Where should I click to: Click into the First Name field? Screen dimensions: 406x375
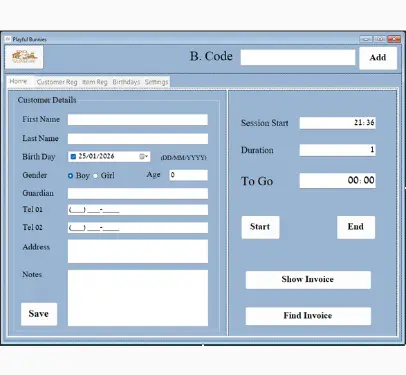(x=138, y=120)
